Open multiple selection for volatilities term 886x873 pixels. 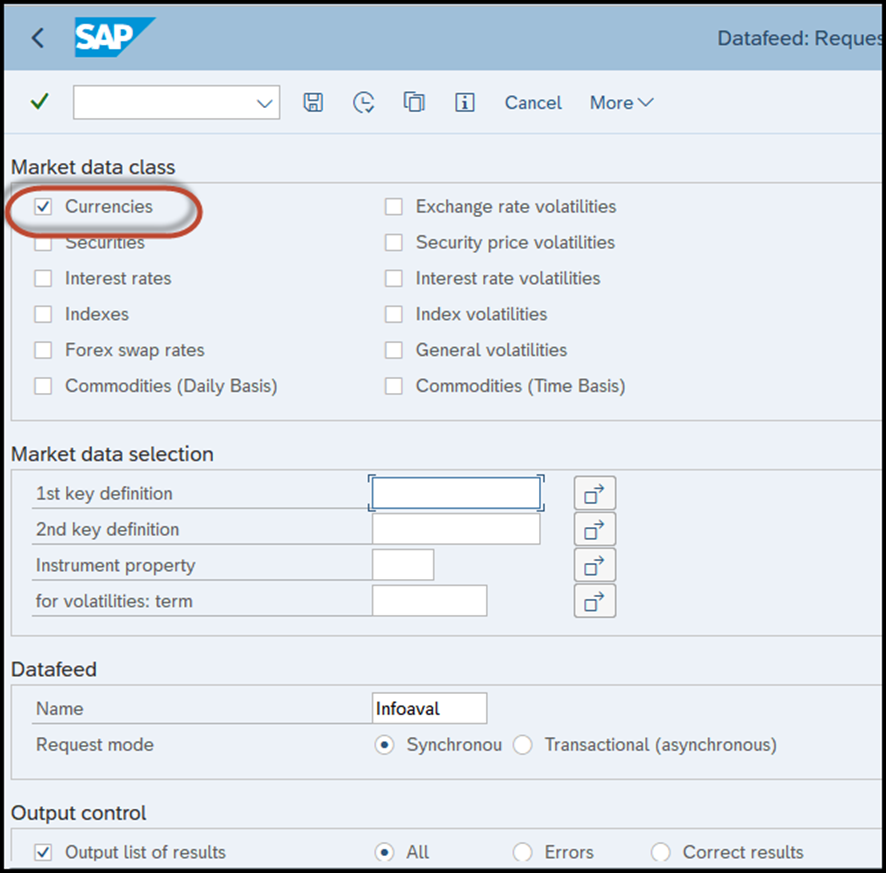(x=595, y=601)
